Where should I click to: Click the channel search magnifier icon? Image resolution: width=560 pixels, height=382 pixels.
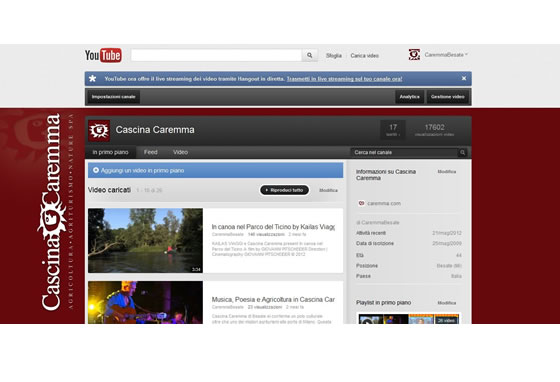(x=462, y=152)
